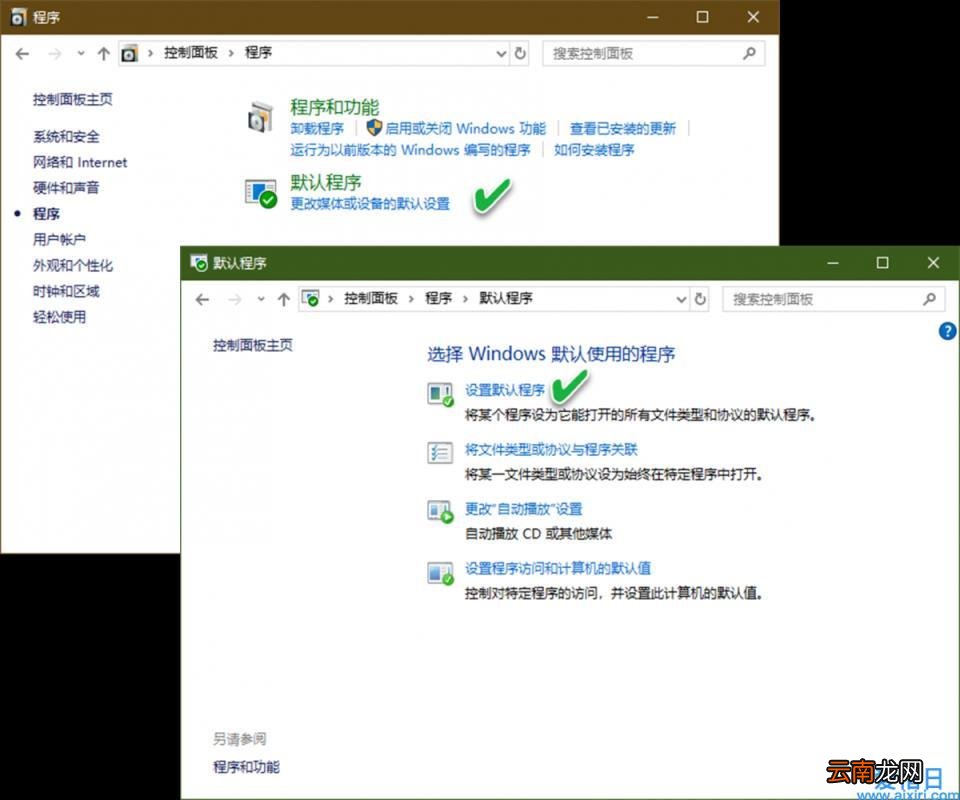960x800 pixels.
Task: Click the 程序 window title bar icon
Action: click(18, 17)
